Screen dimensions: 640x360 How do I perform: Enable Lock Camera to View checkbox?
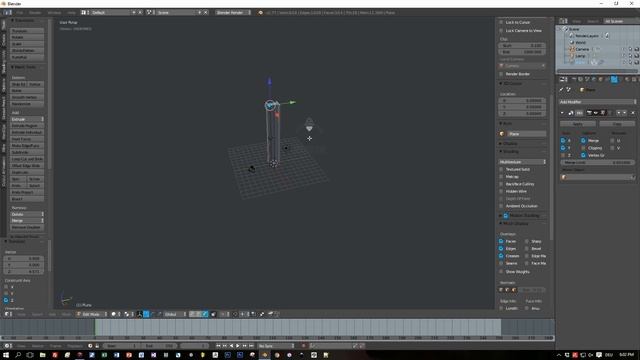click(501, 31)
